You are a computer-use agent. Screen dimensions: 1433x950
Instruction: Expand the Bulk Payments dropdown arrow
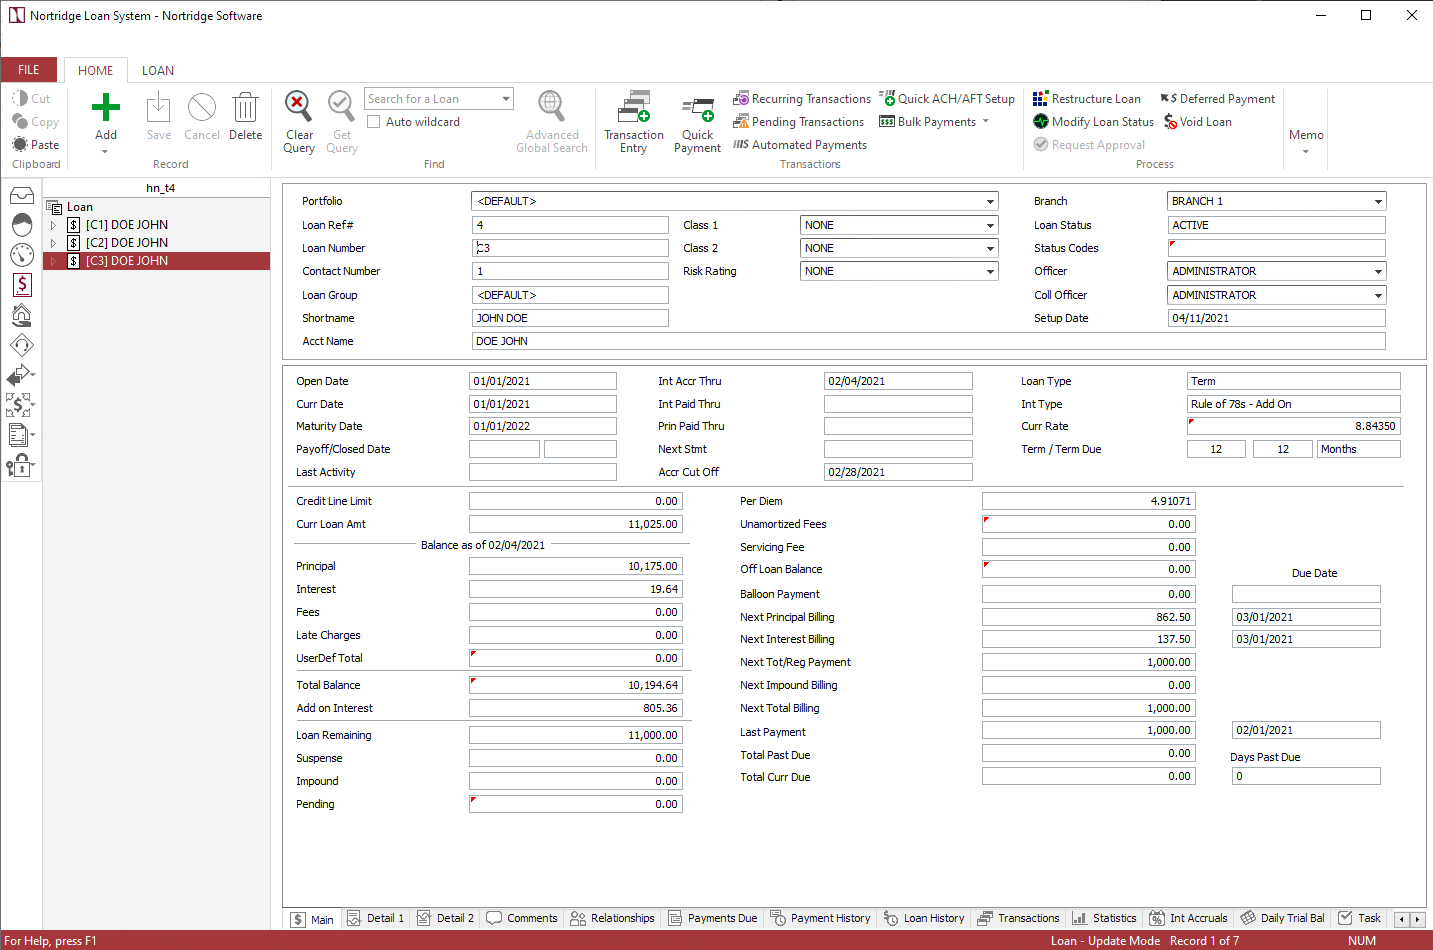986,122
